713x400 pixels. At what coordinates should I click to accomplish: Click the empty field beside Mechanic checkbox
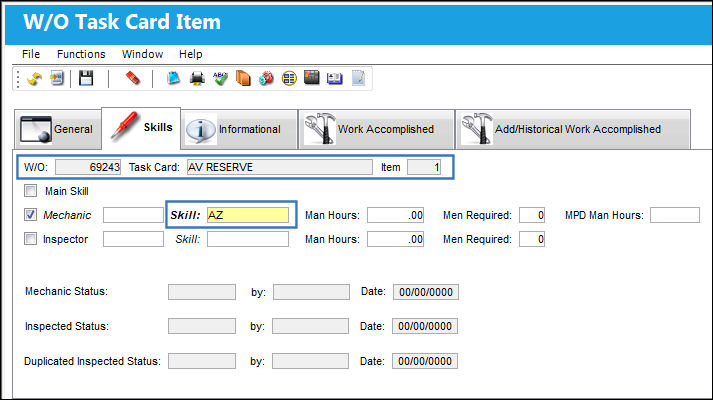pos(133,215)
